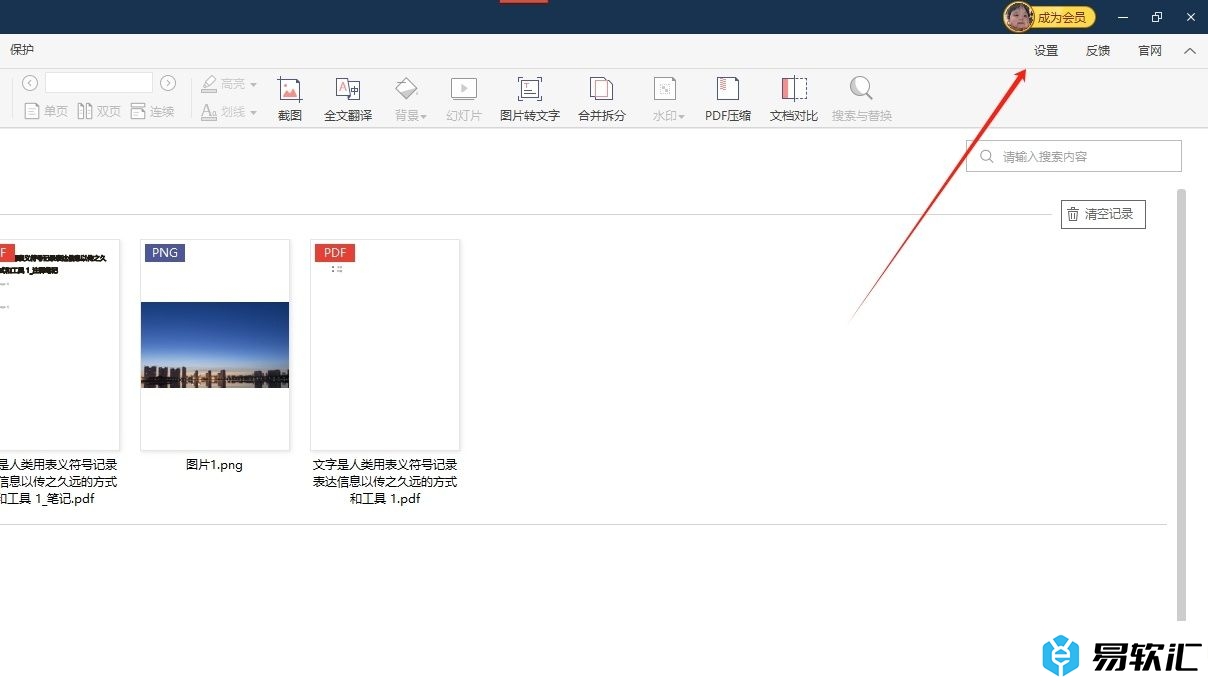
Task: Open the 和工具 1.pdf document thumbnail
Action: (385, 345)
